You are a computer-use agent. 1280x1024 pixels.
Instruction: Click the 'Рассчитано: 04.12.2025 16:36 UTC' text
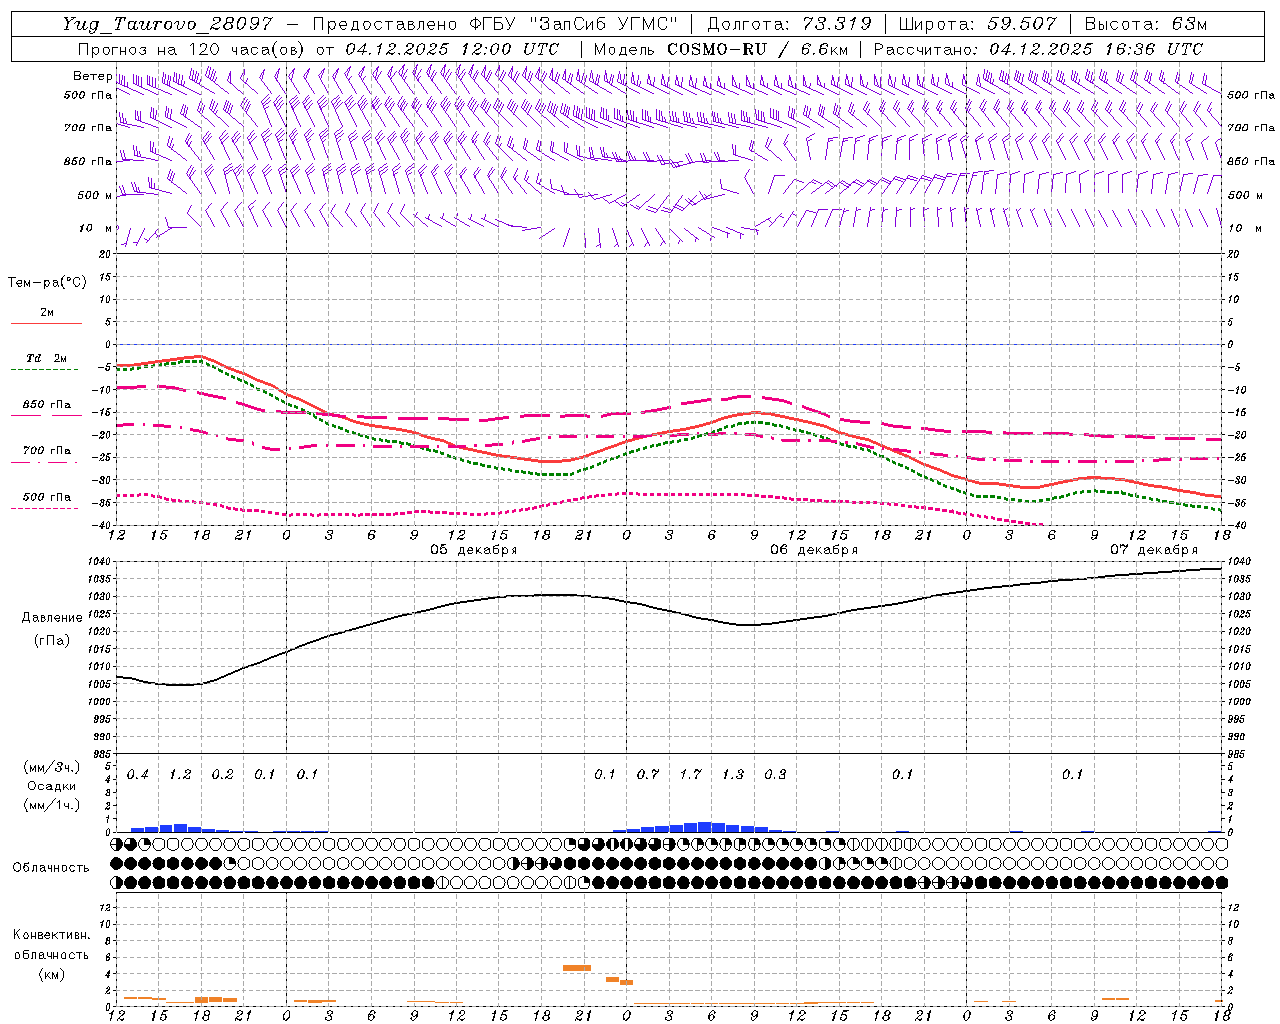[1039, 49]
